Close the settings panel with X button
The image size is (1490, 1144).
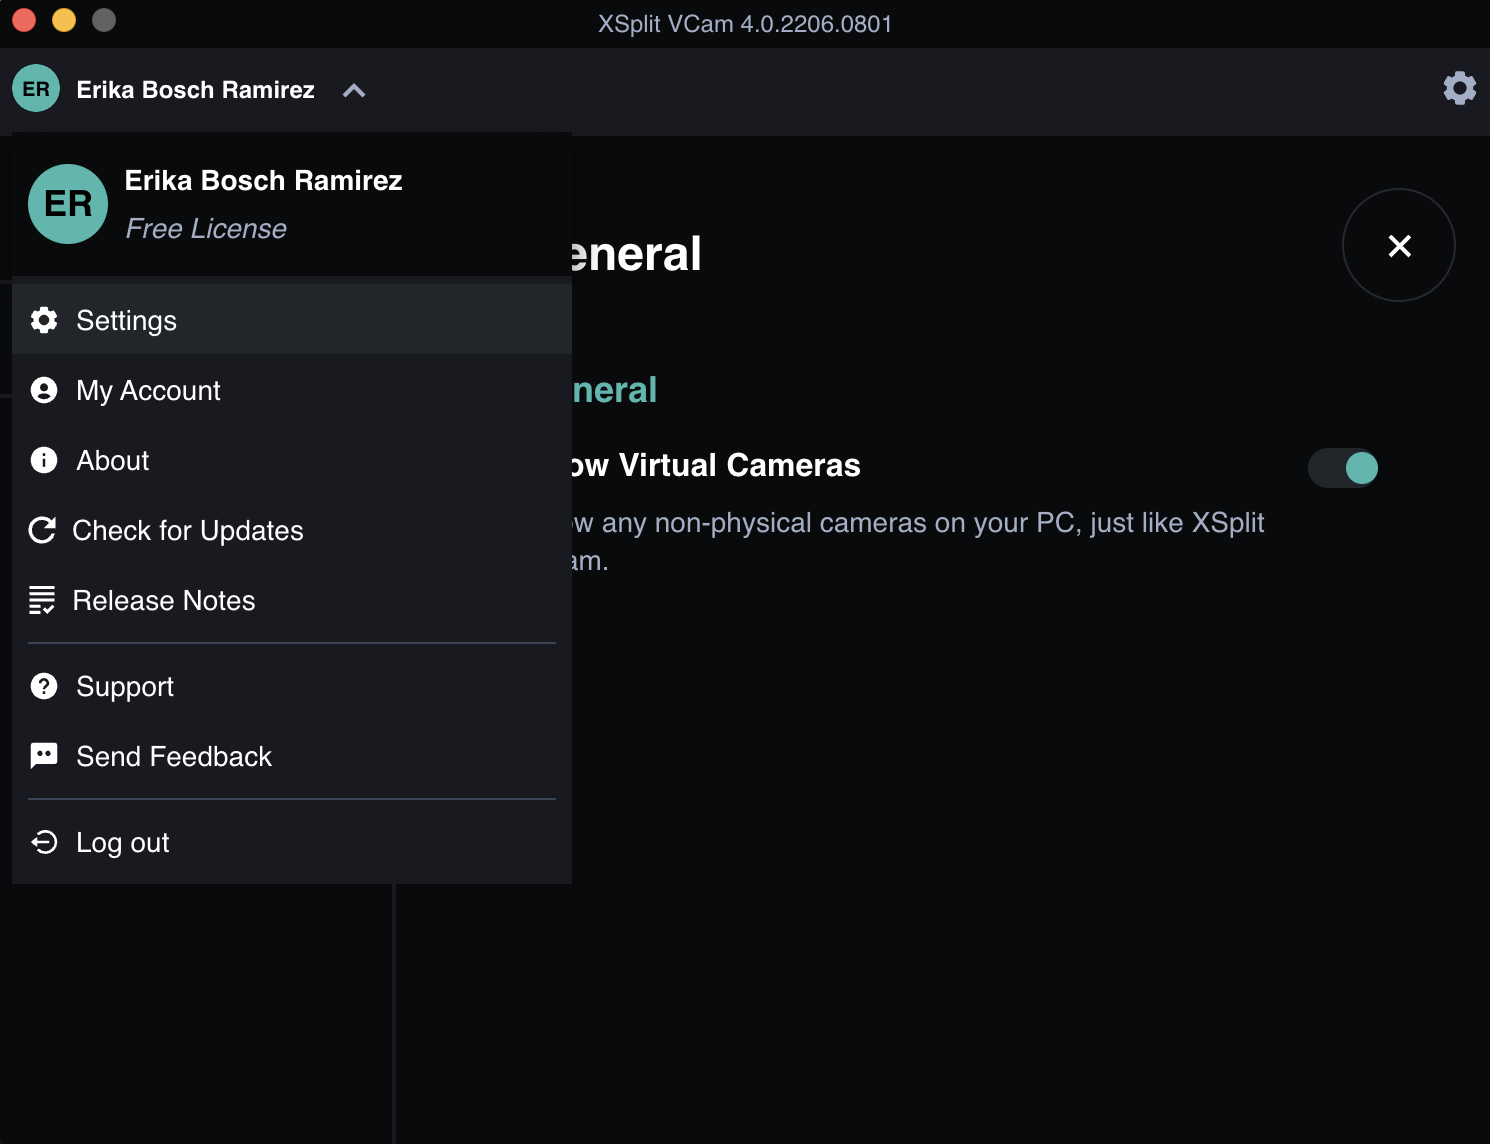[x=1398, y=245]
